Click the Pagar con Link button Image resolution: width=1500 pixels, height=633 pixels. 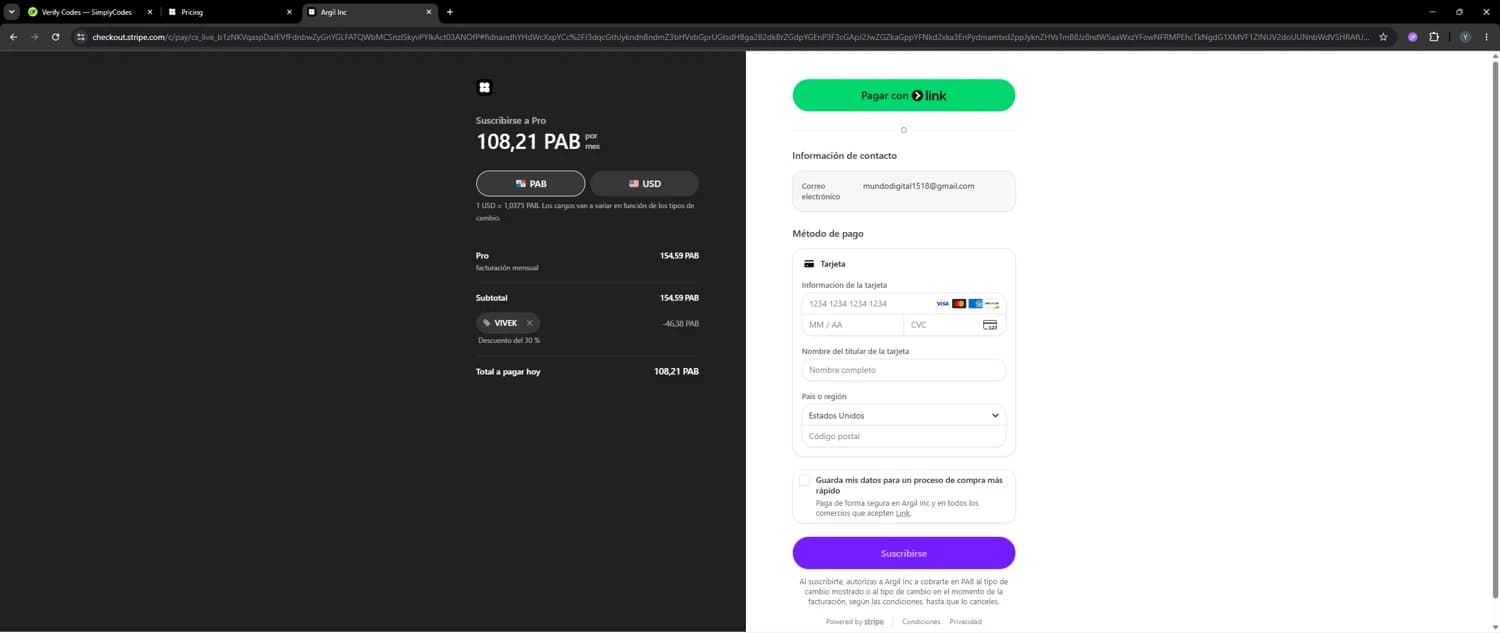point(903,95)
